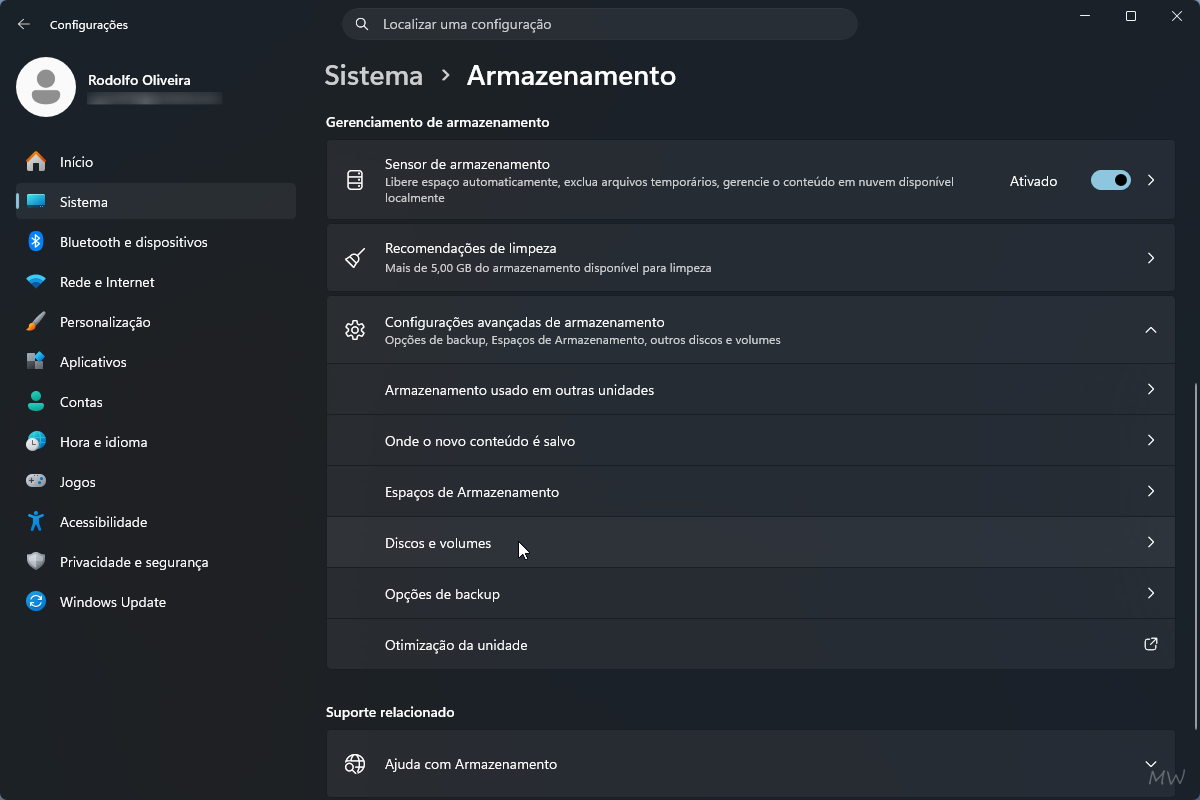Open Acessibilidade settings
The width and height of the screenshot is (1200, 800).
pyautogui.click(x=156, y=522)
